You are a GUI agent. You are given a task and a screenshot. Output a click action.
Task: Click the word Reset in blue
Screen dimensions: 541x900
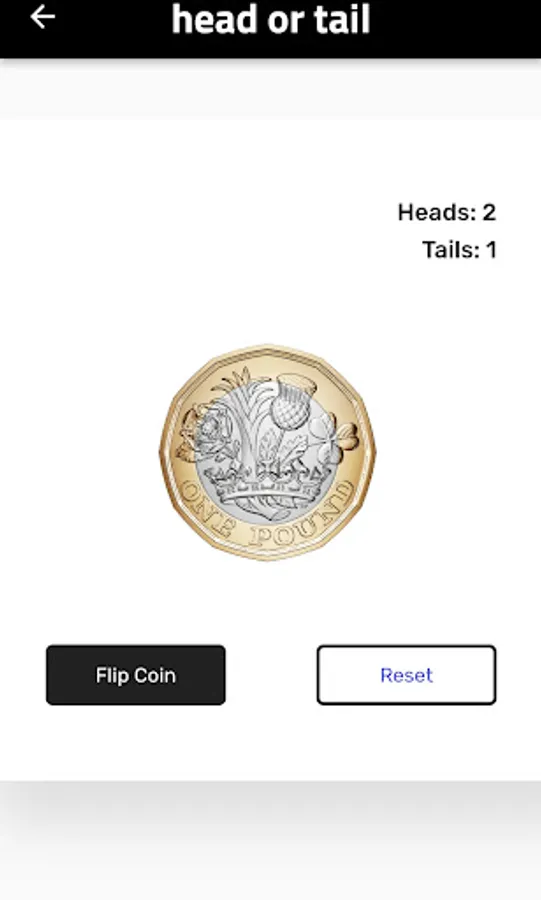coord(406,675)
